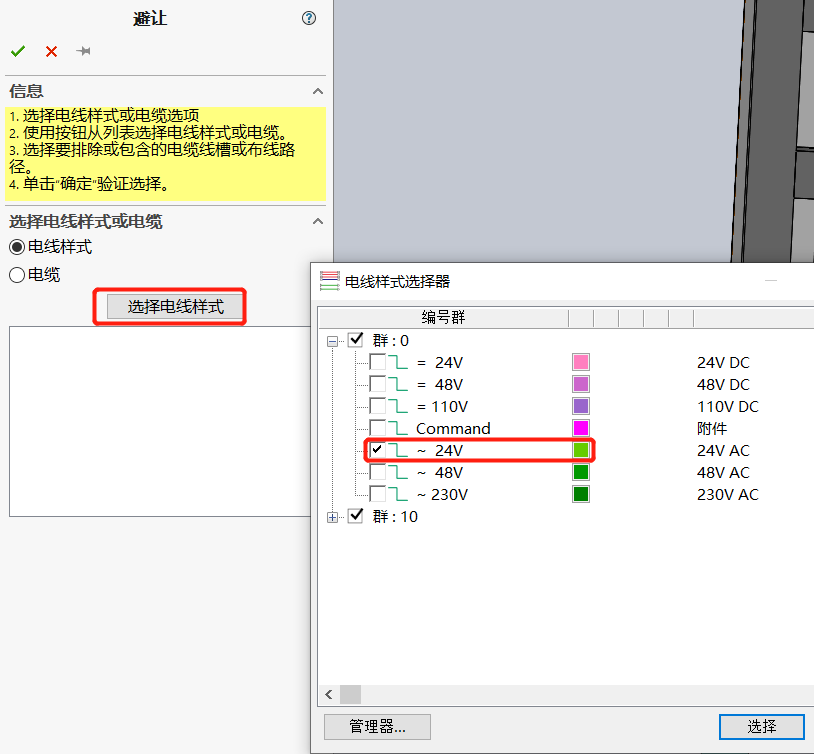Click the 选择 button

click(762, 726)
